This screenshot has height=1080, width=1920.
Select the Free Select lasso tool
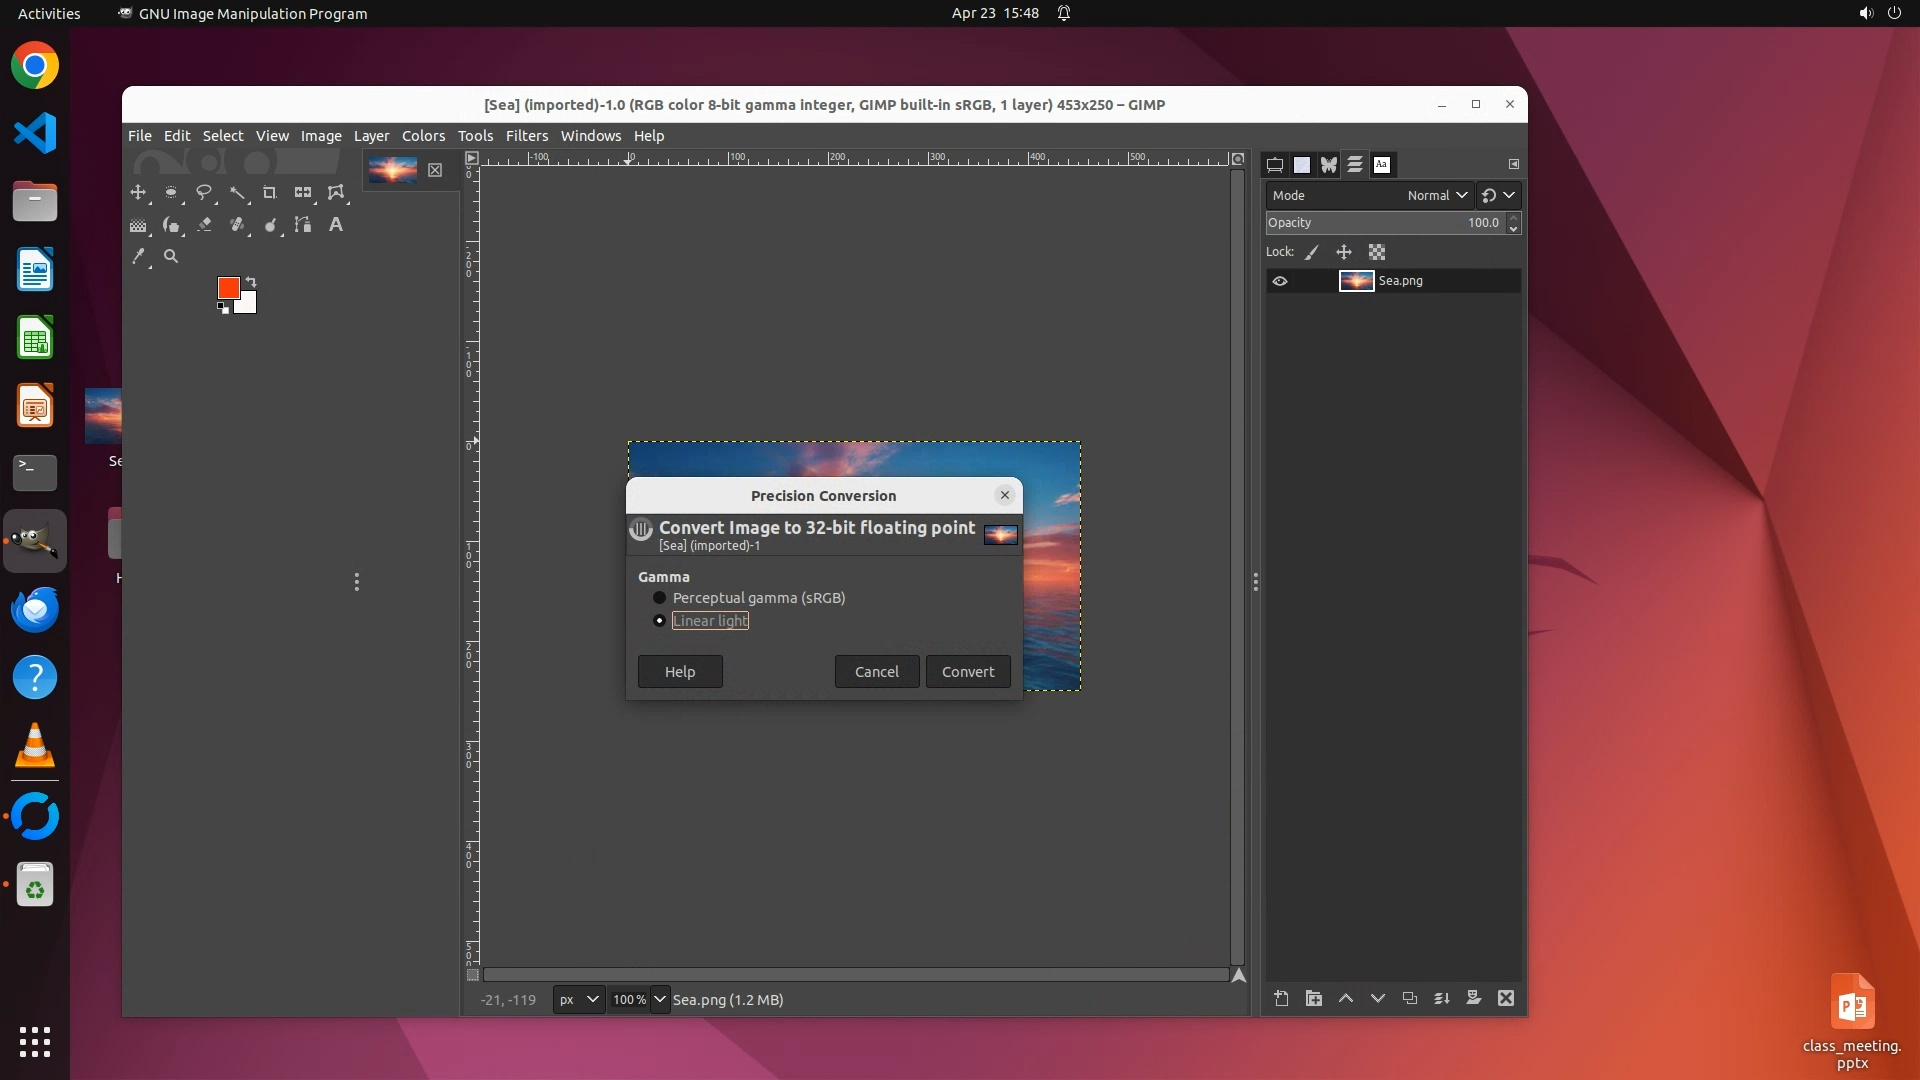pos(204,192)
